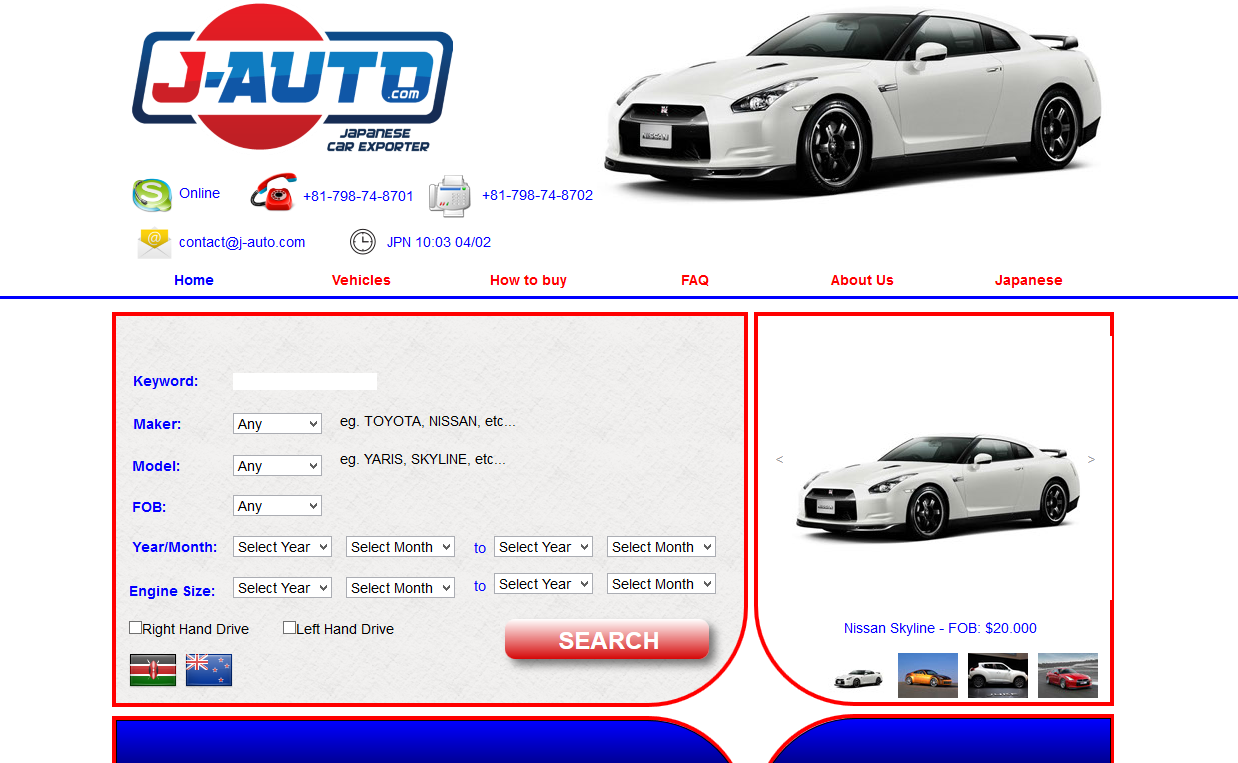Open Engine Size from Select Year dropdown
The width and height of the screenshot is (1238, 763).
[282, 588]
